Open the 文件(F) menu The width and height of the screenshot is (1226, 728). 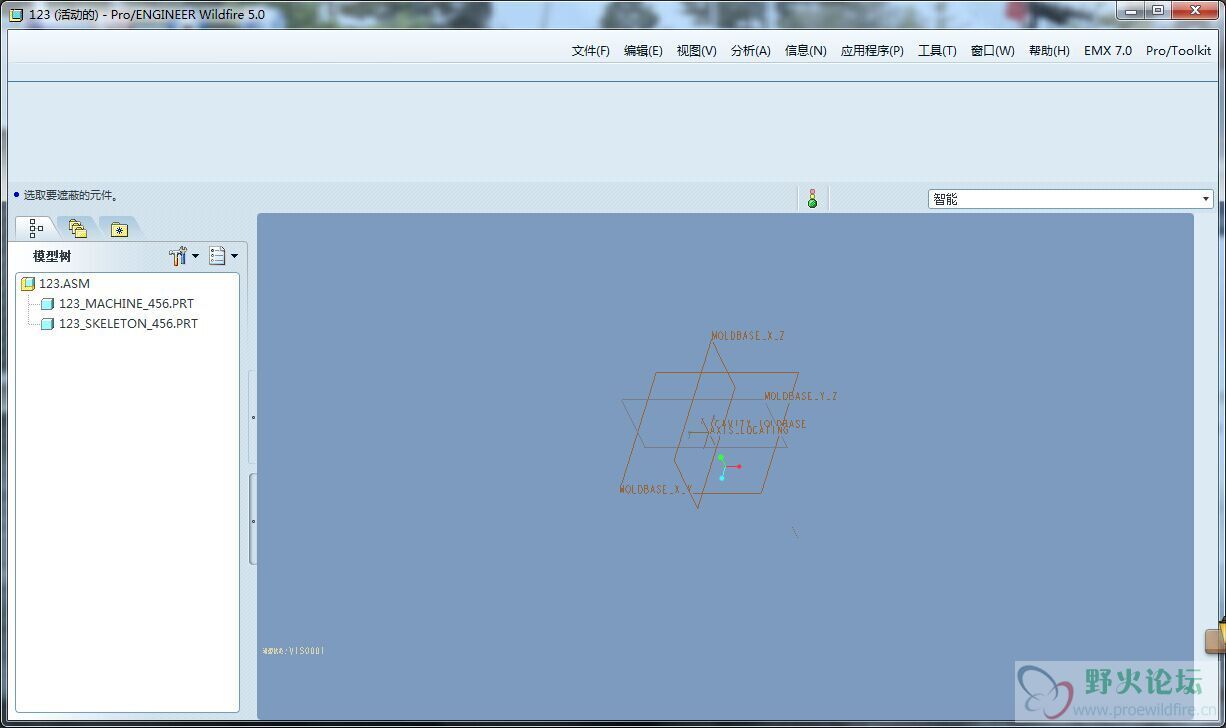(590, 51)
